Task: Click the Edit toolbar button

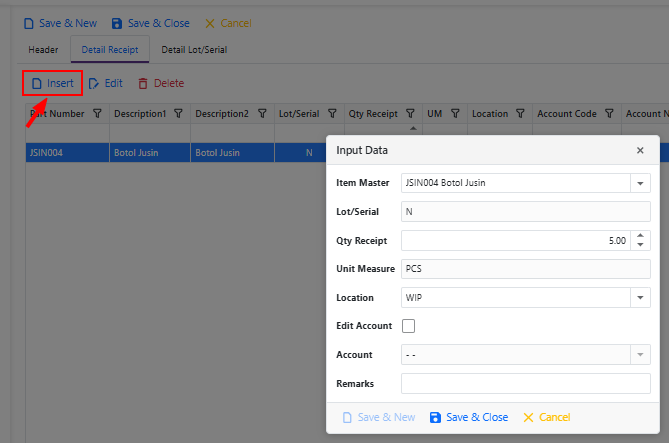Action: pos(105,83)
